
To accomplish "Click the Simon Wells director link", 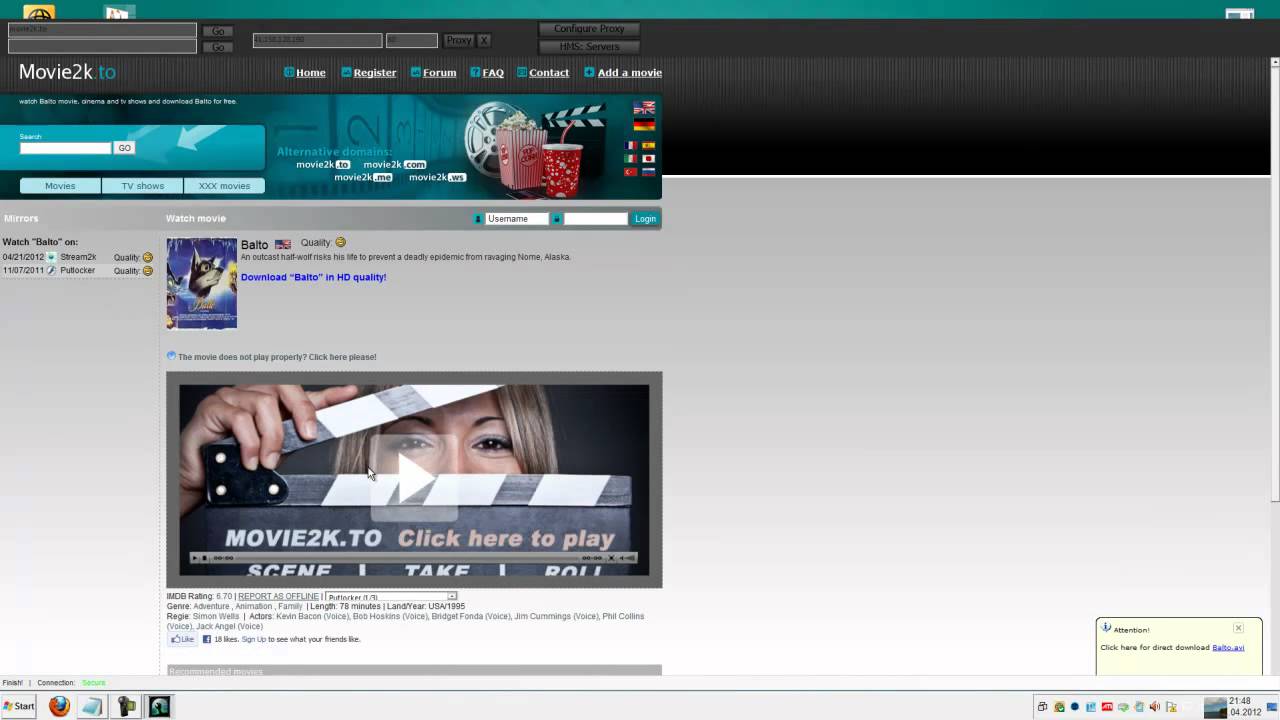I will click(x=216, y=616).
